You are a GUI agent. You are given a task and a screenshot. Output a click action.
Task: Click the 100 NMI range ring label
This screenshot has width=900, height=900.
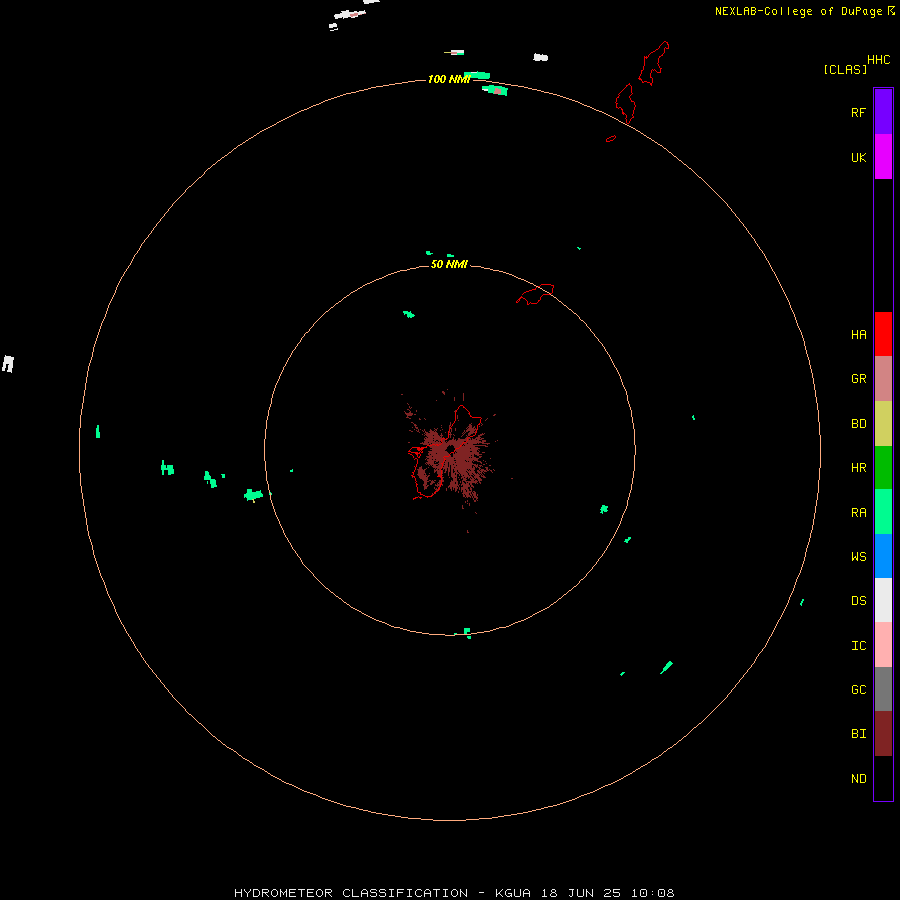[x=449, y=79]
